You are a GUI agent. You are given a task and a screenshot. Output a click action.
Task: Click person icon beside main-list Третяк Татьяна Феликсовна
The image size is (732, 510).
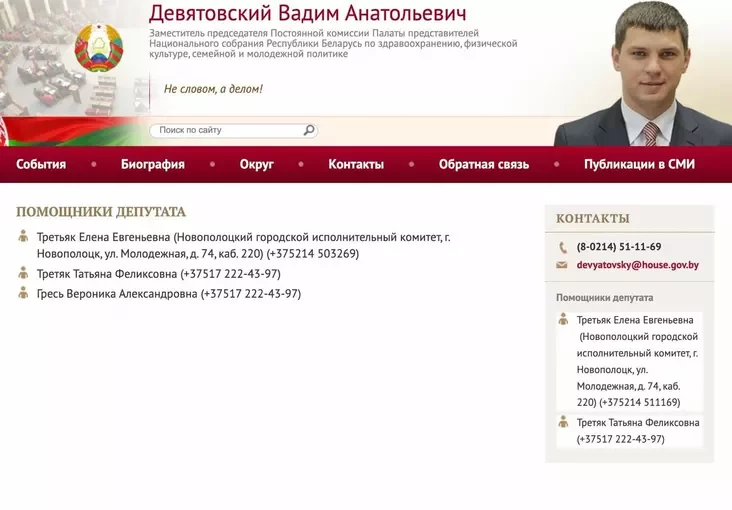(x=23, y=273)
